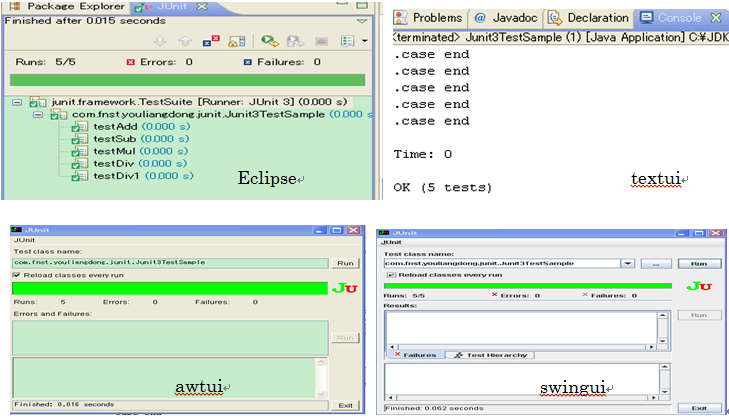Screen dimensions: 729x419
Task: Click the top Run button in swingui window
Action: click(699, 264)
